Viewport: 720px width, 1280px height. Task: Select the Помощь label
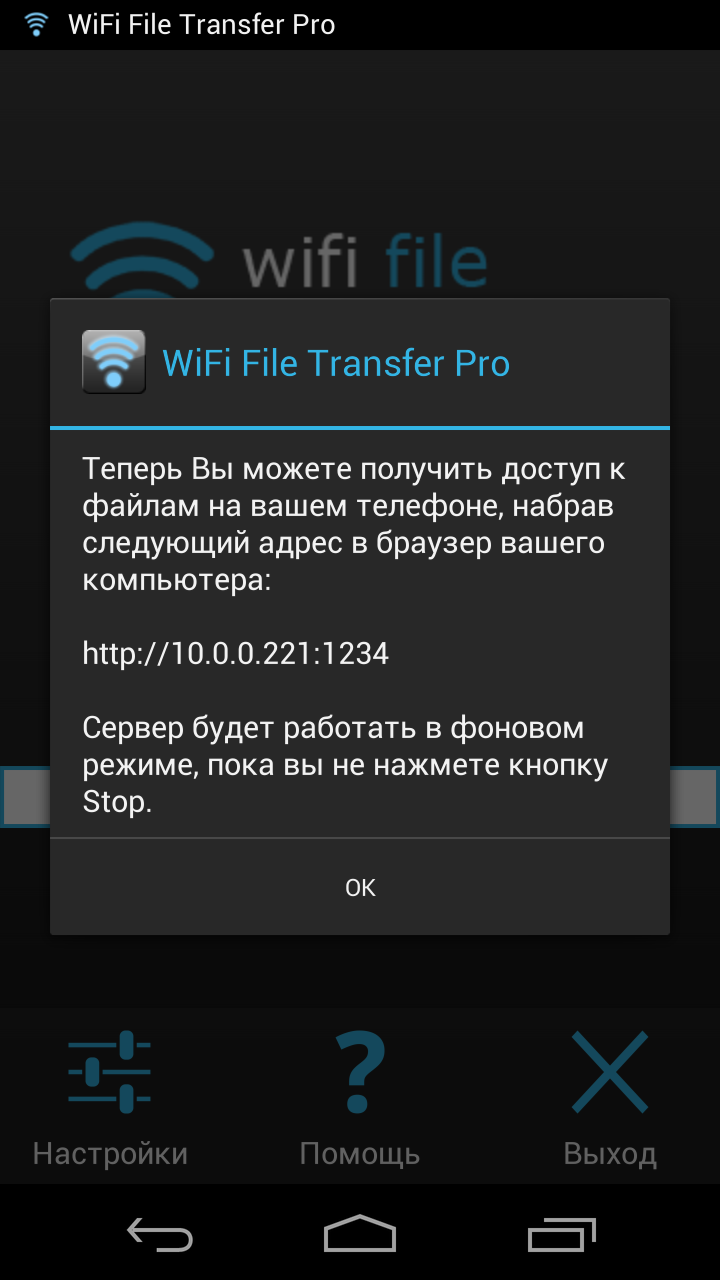(360, 1153)
